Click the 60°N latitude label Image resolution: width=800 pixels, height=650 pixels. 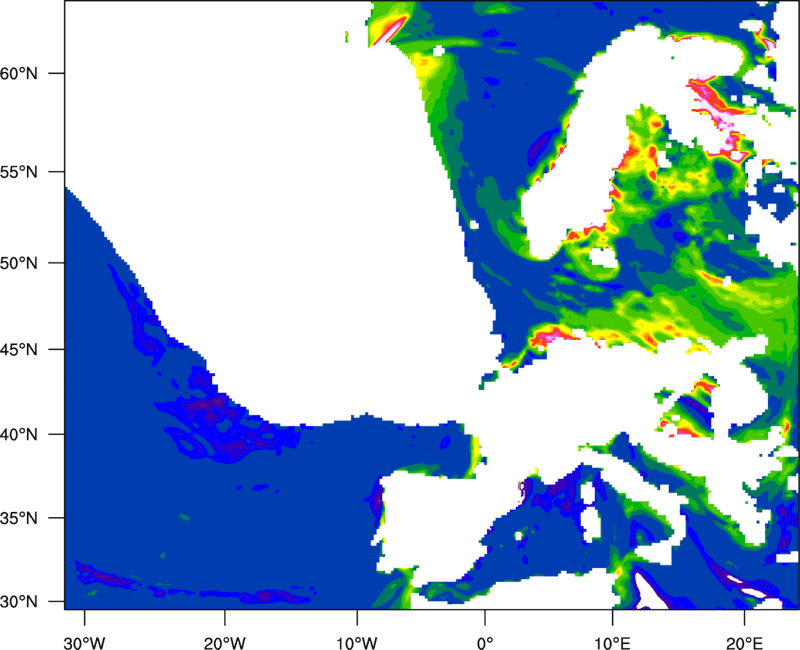19,73
